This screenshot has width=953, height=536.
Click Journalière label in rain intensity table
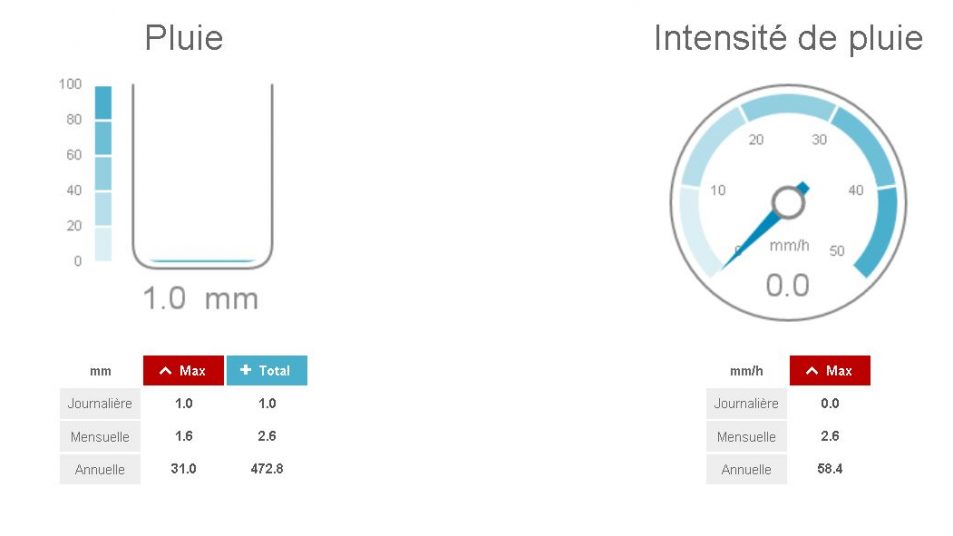(746, 404)
